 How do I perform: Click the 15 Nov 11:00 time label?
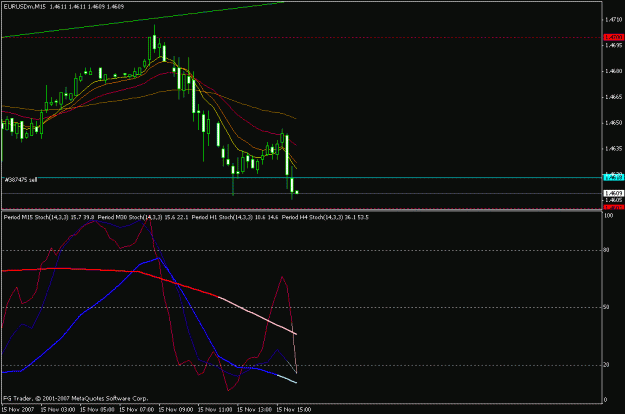[x=215, y=410]
